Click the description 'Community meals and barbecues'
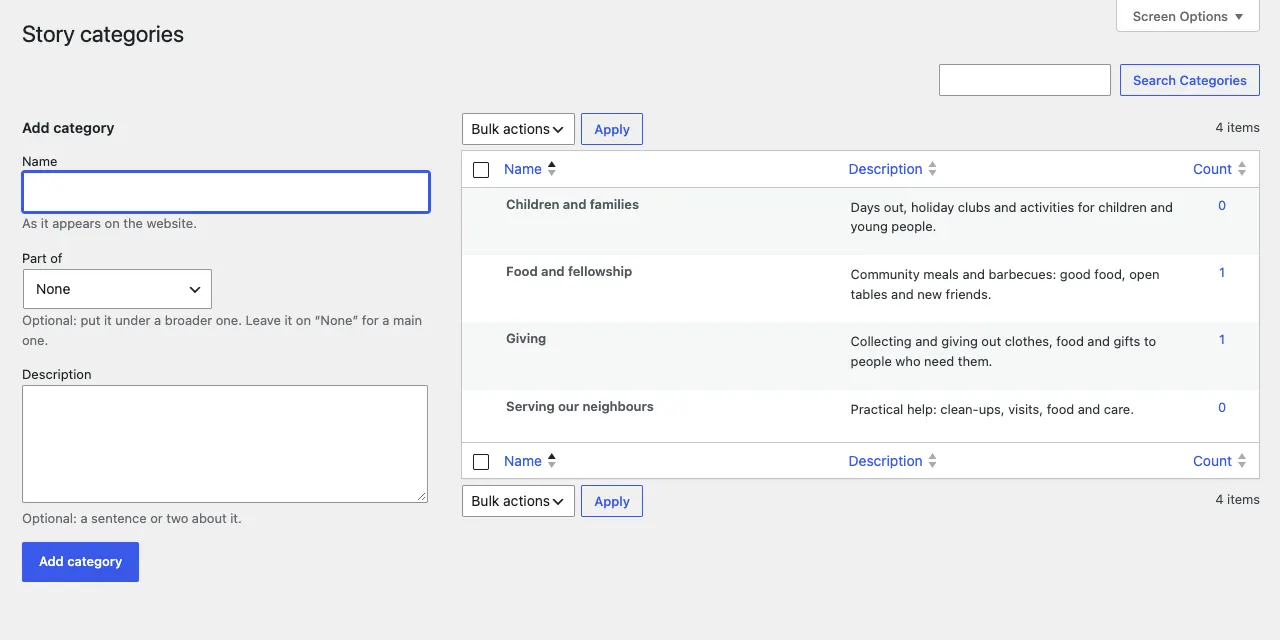 tap(1005, 284)
